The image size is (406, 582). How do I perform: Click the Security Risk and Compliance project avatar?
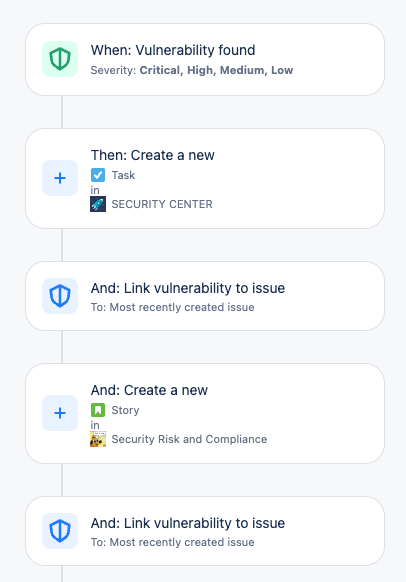click(x=98, y=439)
